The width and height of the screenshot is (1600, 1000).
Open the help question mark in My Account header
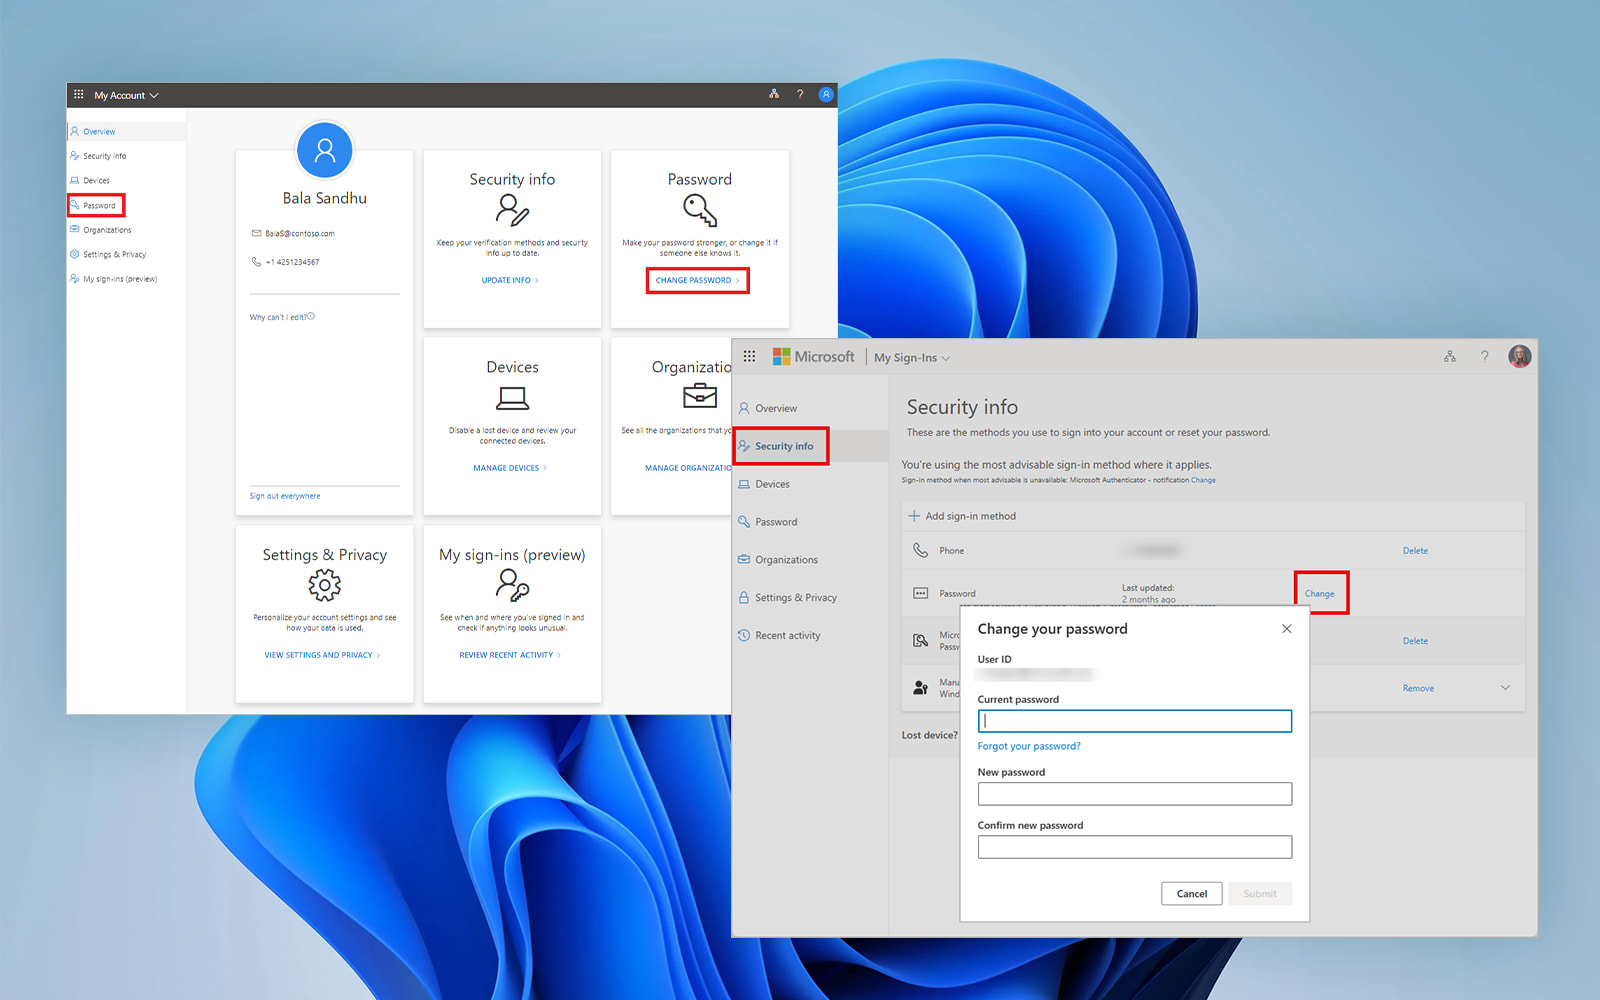(799, 94)
